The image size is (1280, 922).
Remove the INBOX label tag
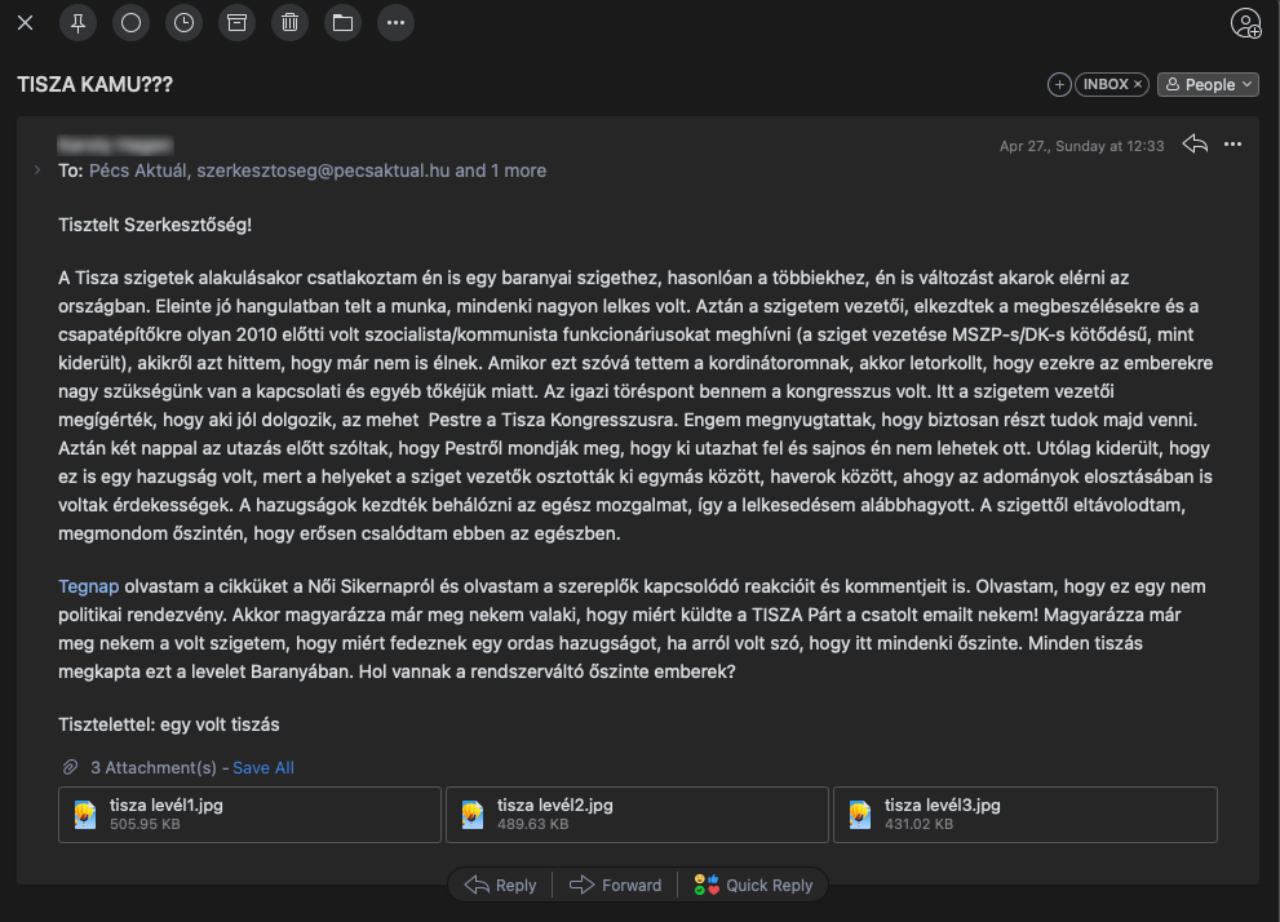click(x=1137, y=85)
